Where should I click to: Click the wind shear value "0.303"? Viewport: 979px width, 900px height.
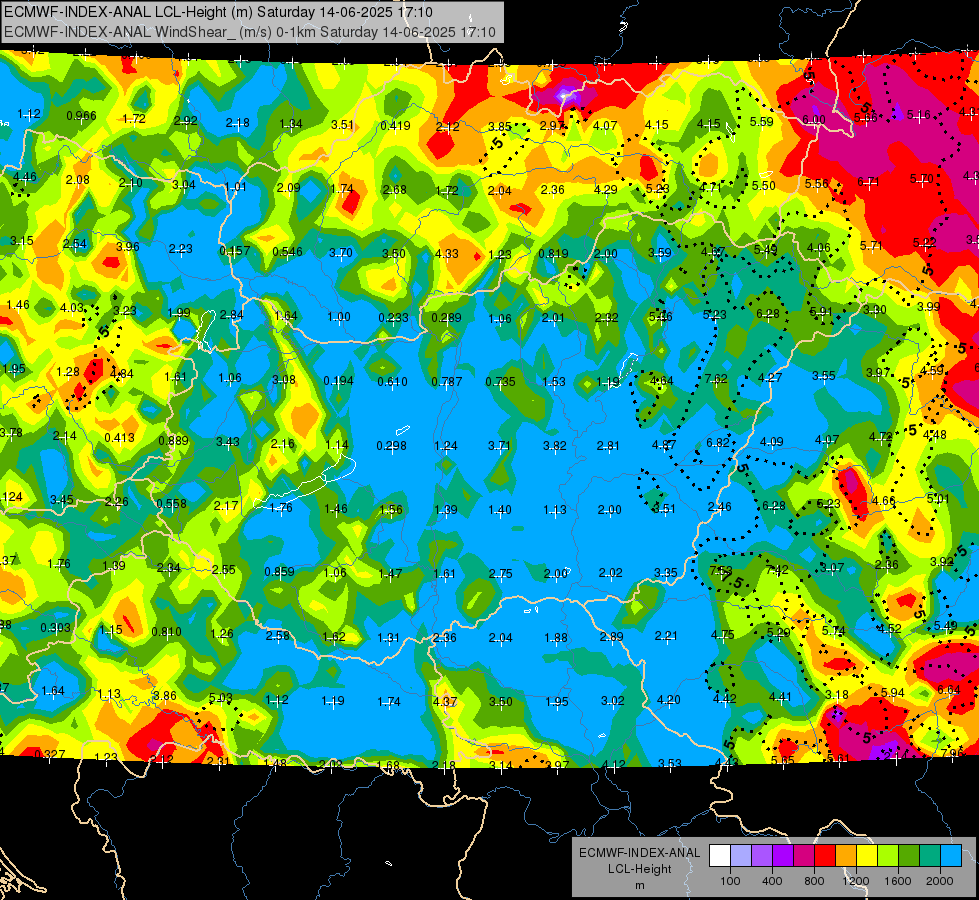tap(56, 628)
